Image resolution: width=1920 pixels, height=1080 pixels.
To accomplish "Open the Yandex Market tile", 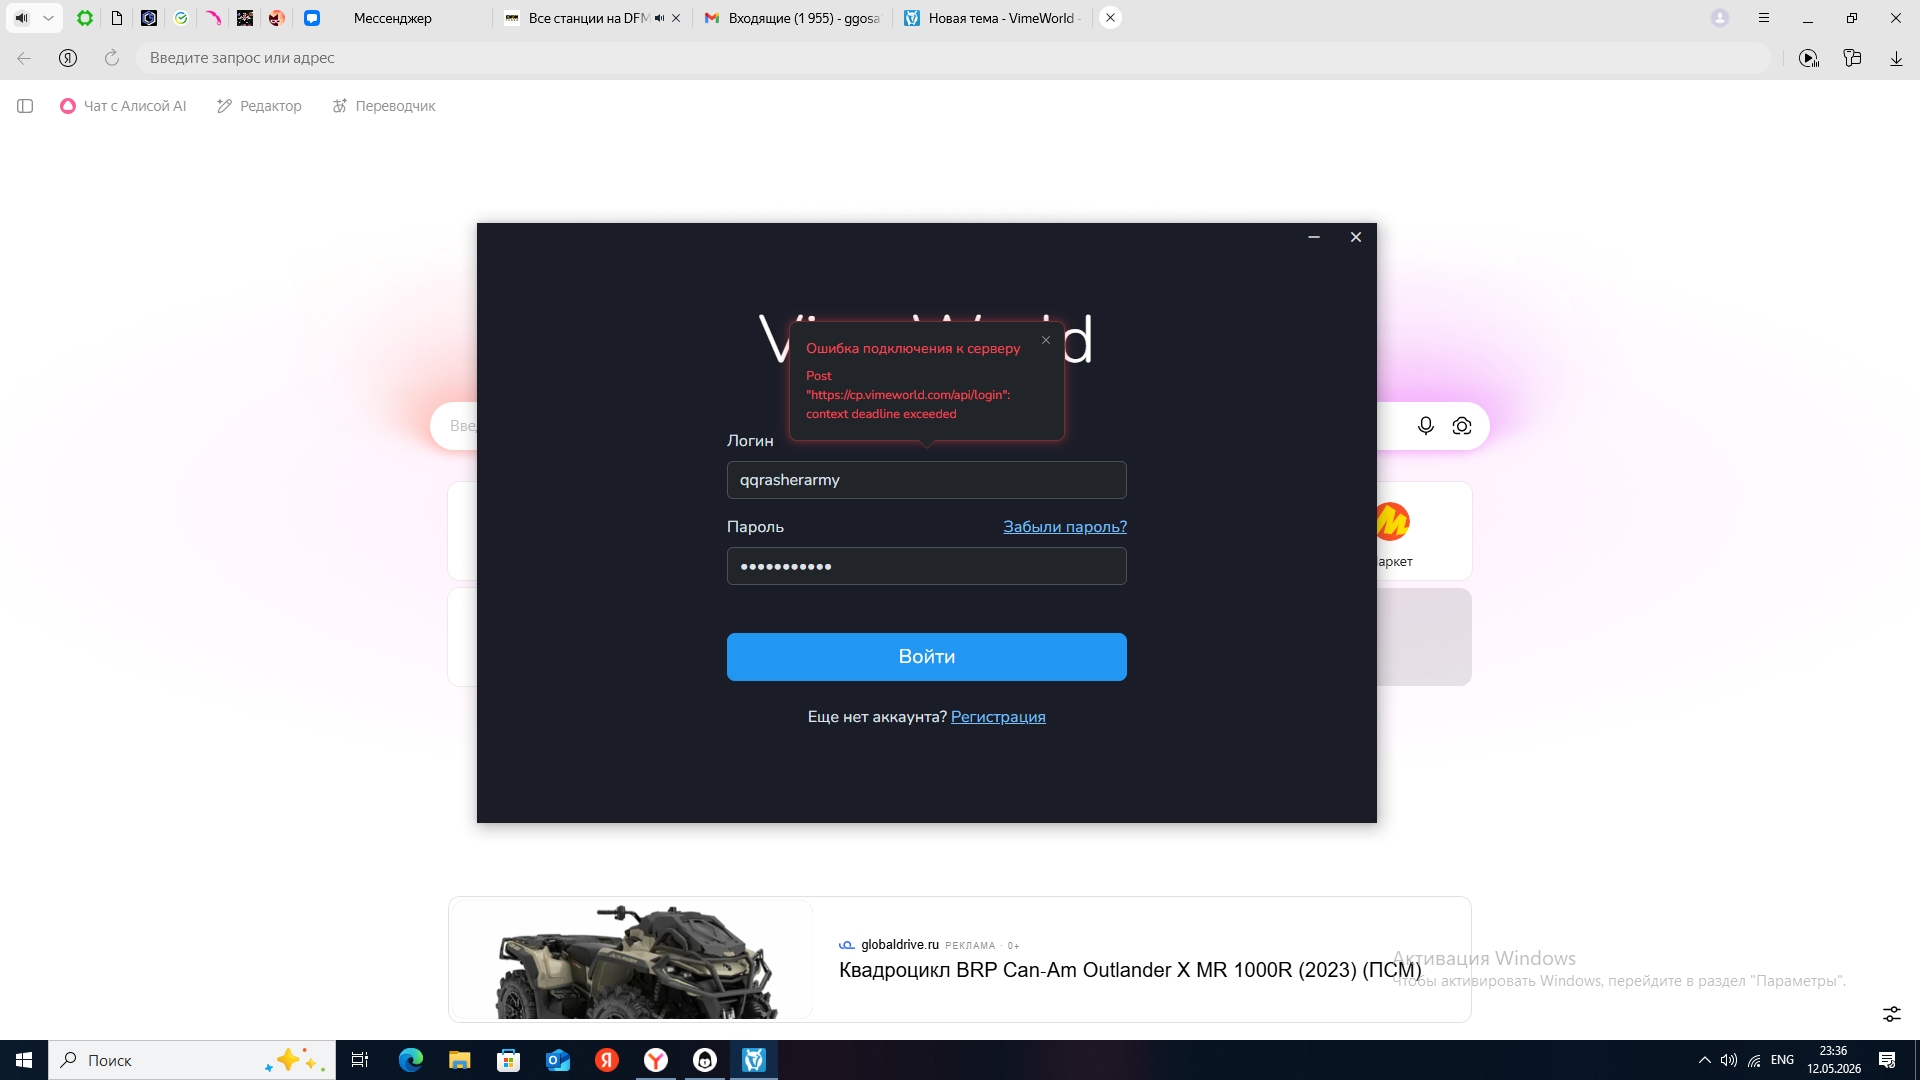I will [1424, 531].
